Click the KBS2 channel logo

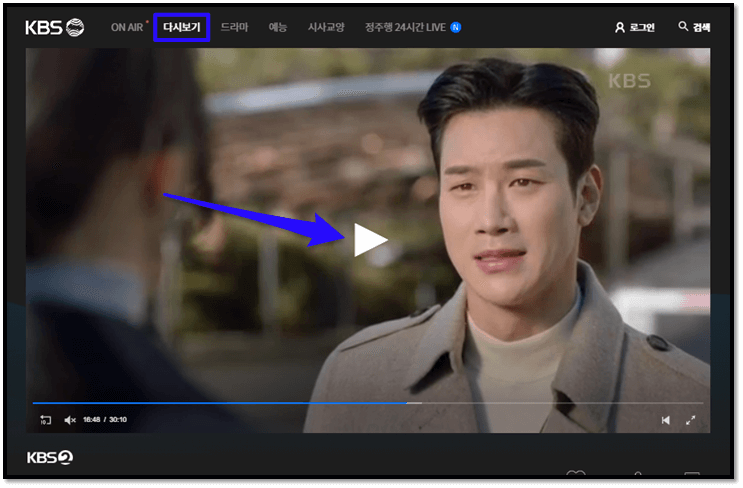coord(50,458)
